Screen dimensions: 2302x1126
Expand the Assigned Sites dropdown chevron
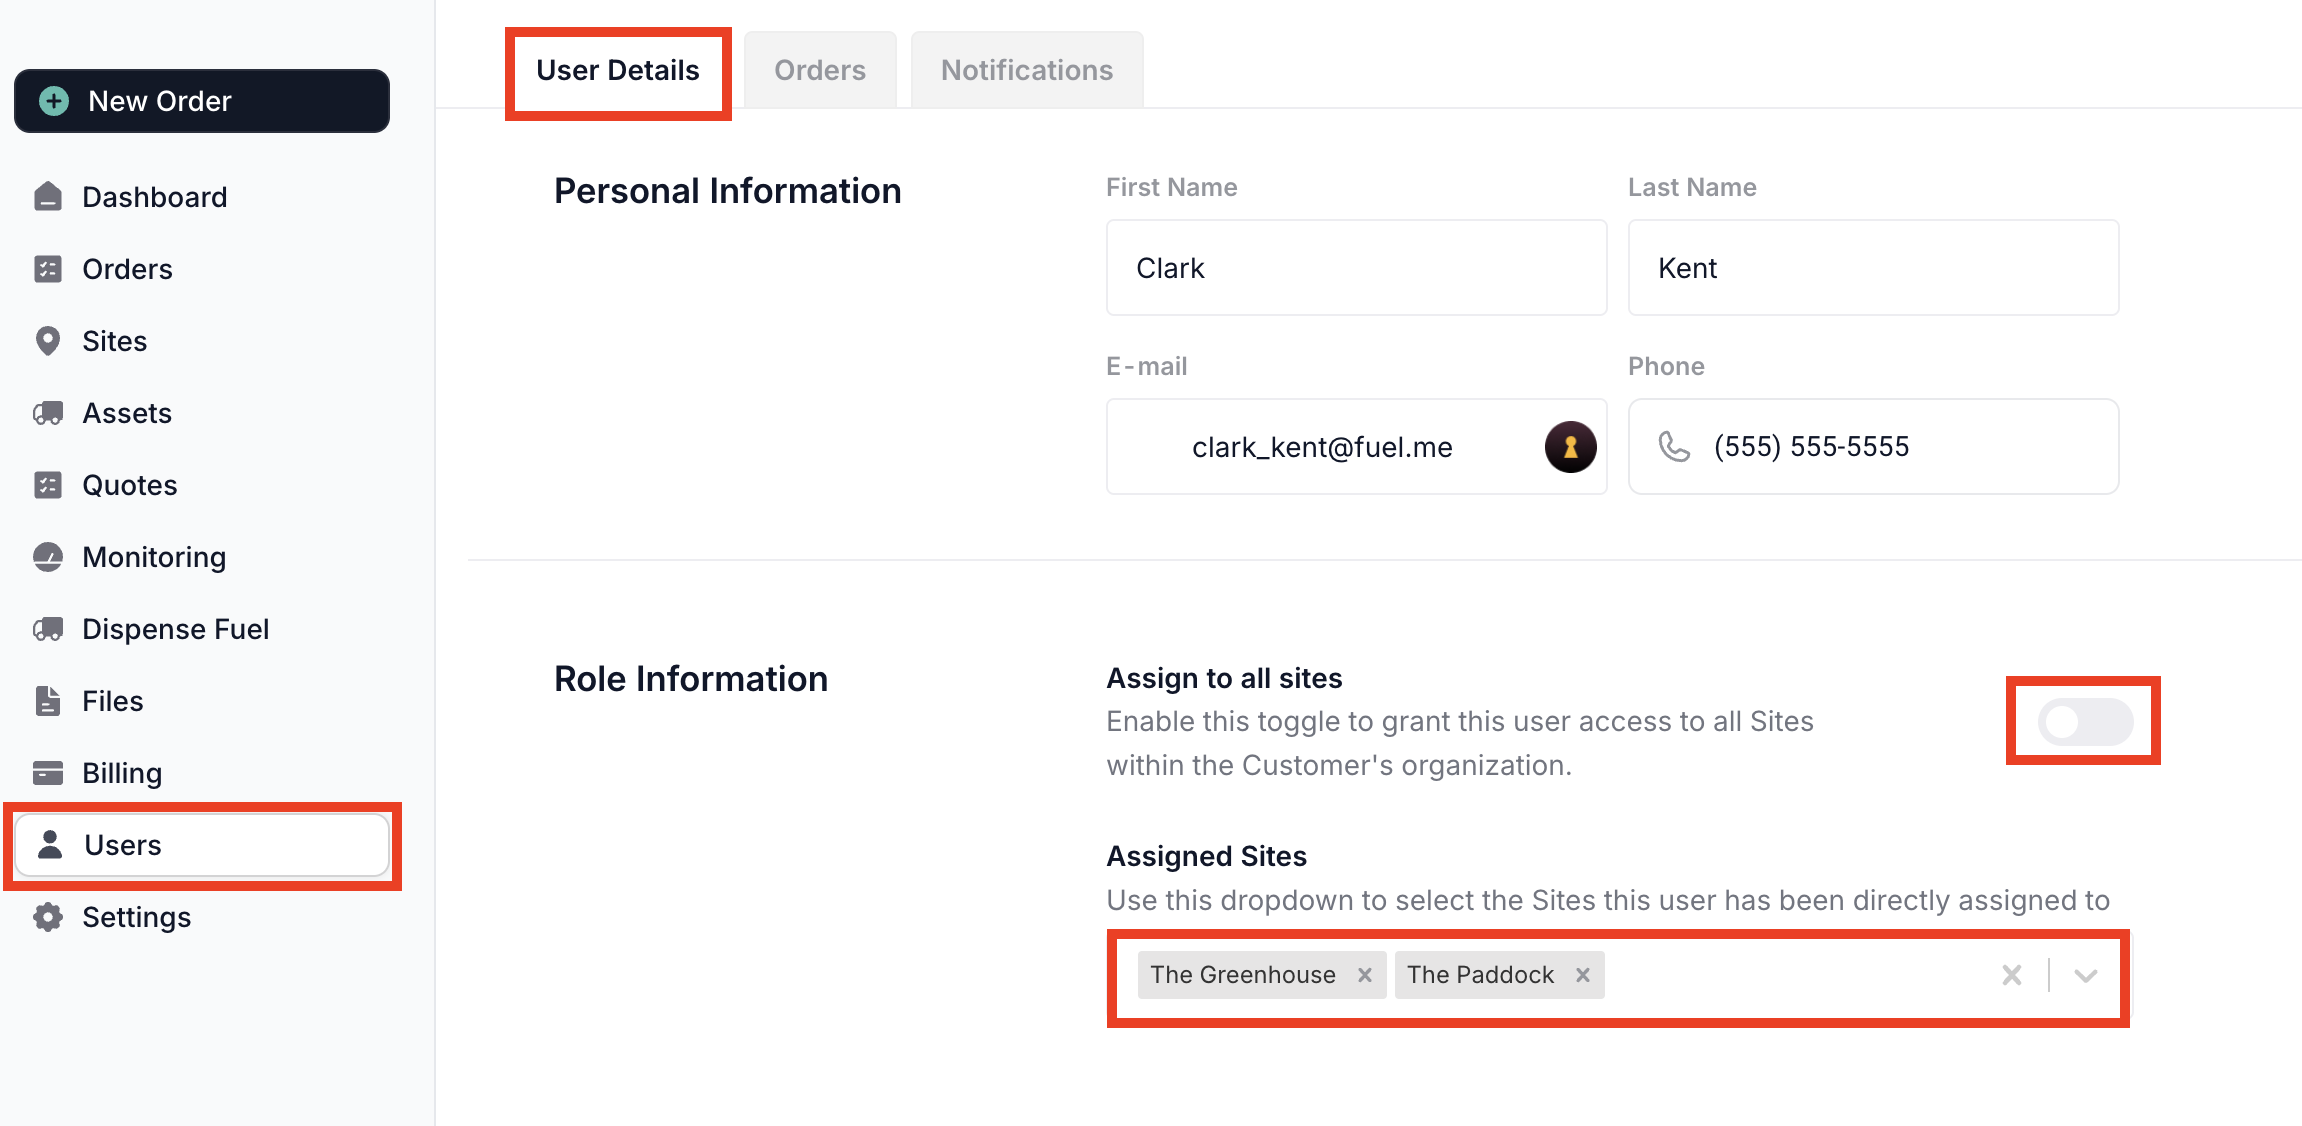click(x=2085, y=975)
